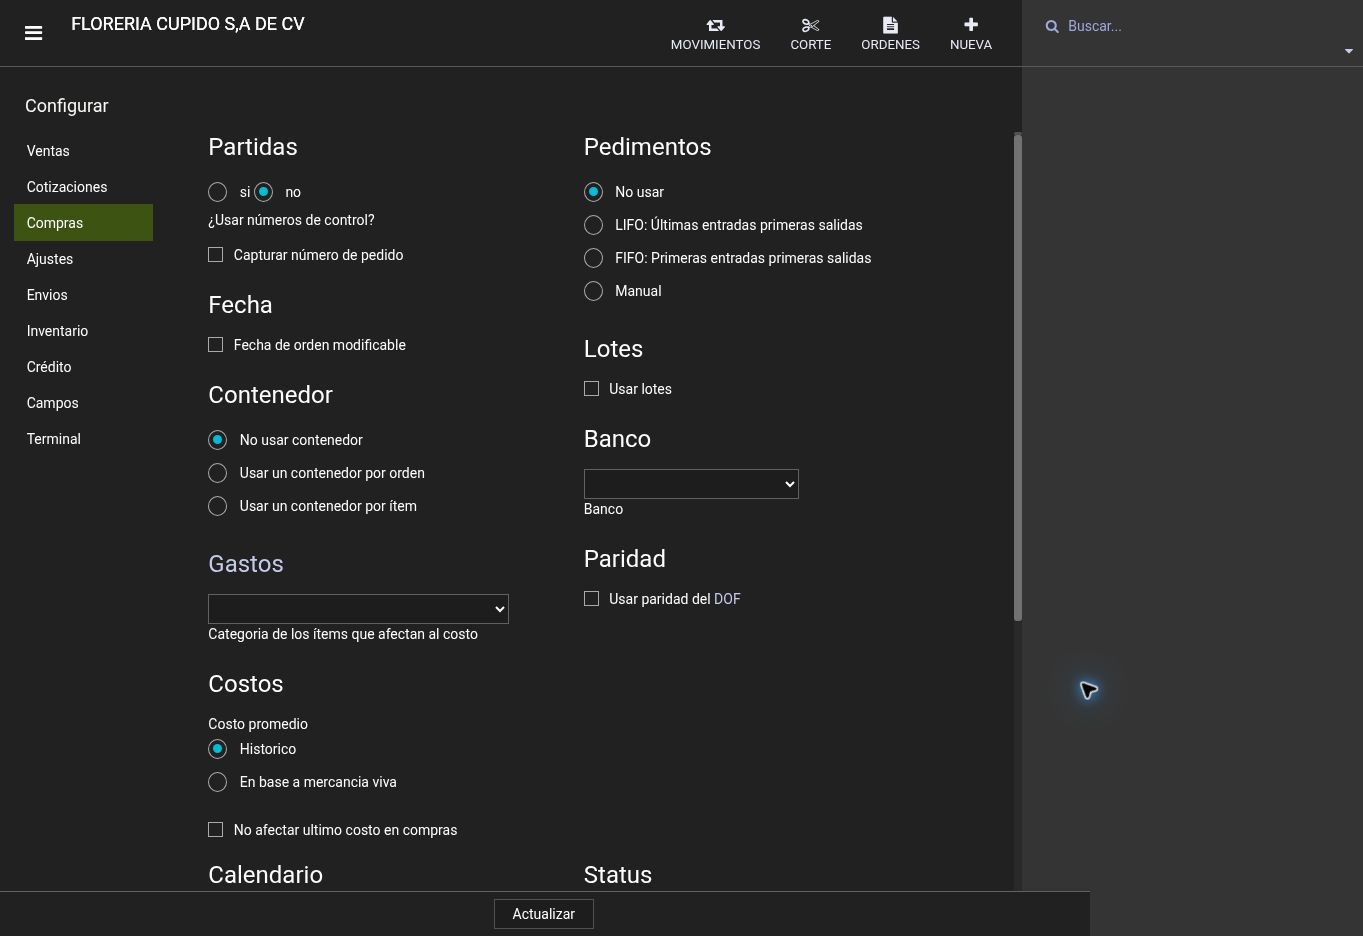1363x936 pixels.
Task: Select FIFO pedimentos option
Action: [x=594, y=258]
